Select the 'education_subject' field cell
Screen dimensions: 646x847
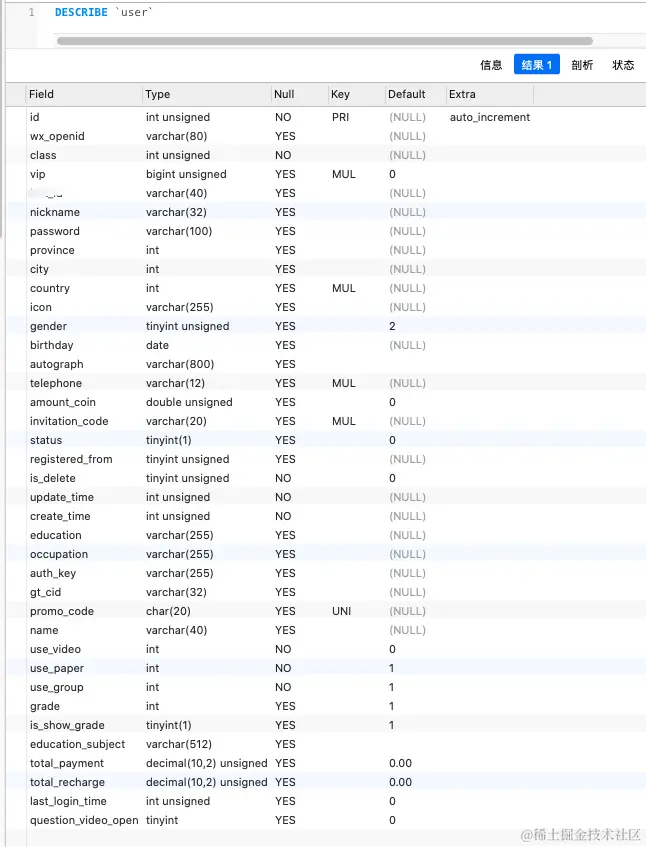click(x=78, y=744)
